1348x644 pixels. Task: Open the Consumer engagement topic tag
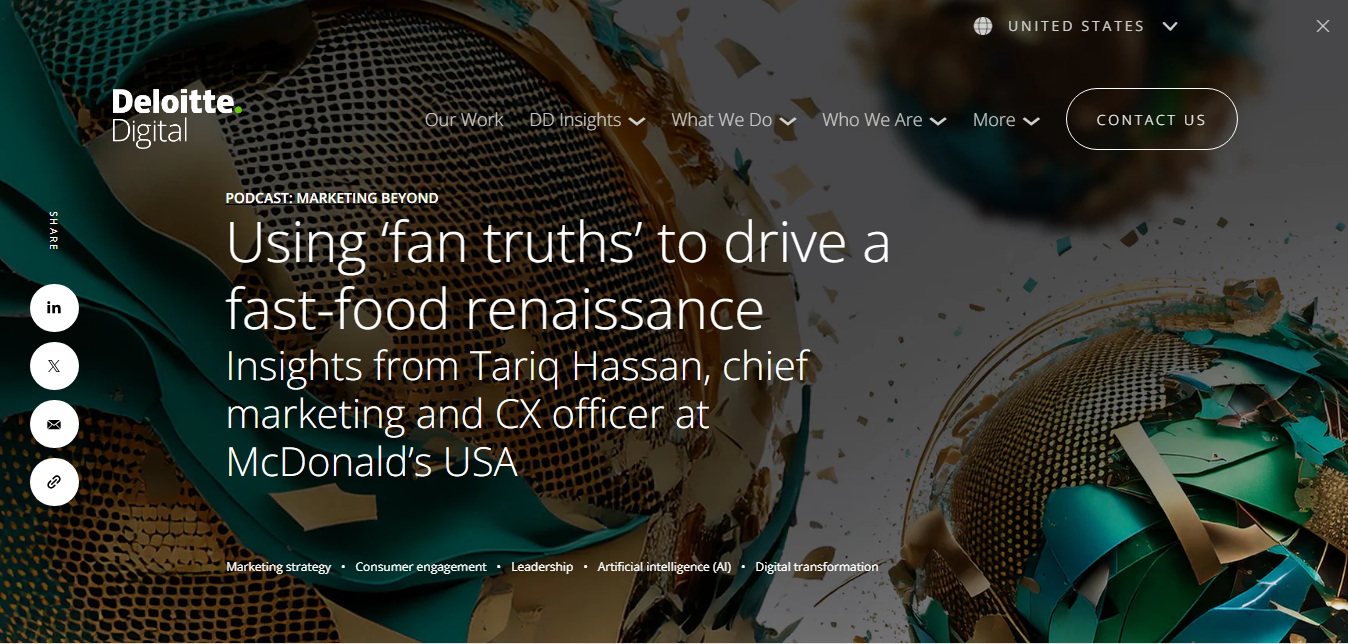click(421, 567)
